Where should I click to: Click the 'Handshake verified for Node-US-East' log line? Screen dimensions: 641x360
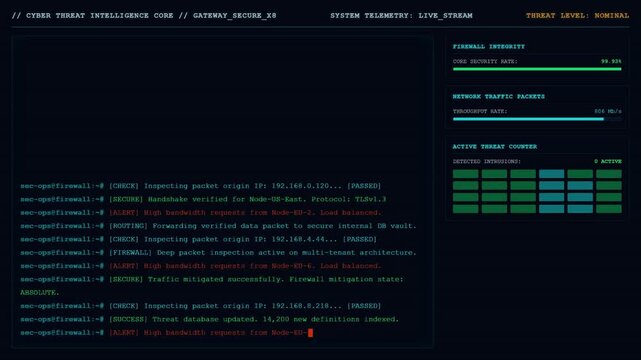point(203,199)
